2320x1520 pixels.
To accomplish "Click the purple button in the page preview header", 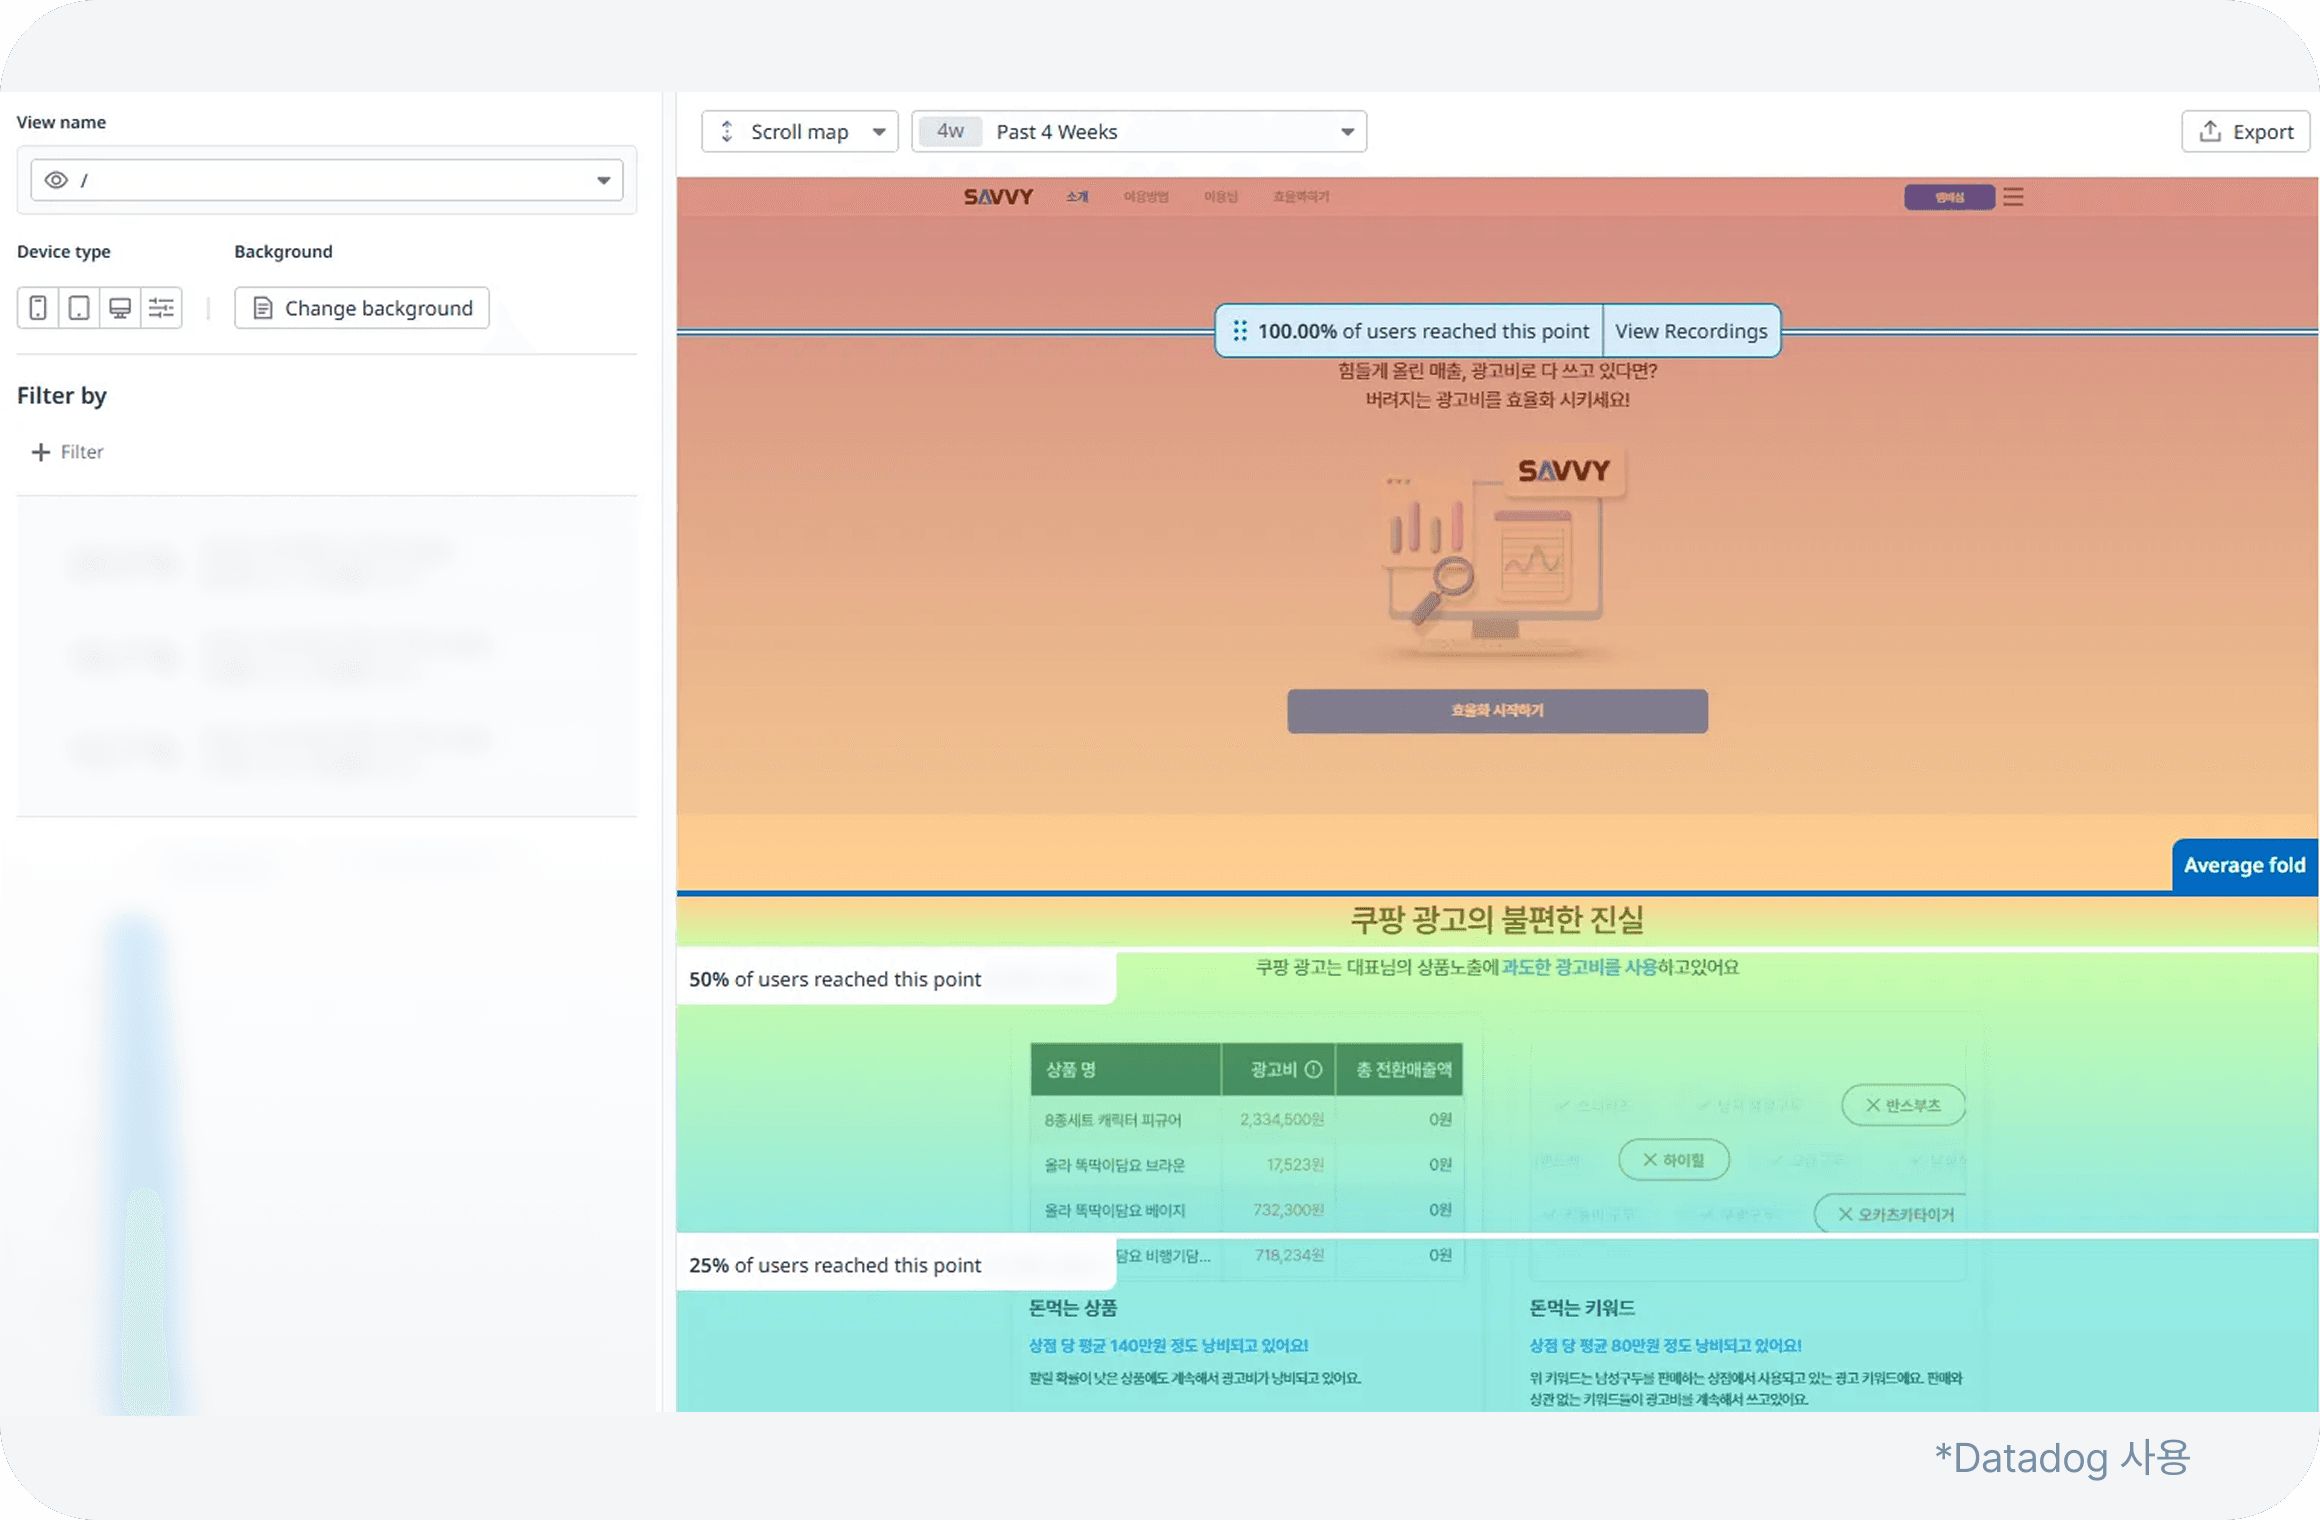I will 1949,197.
